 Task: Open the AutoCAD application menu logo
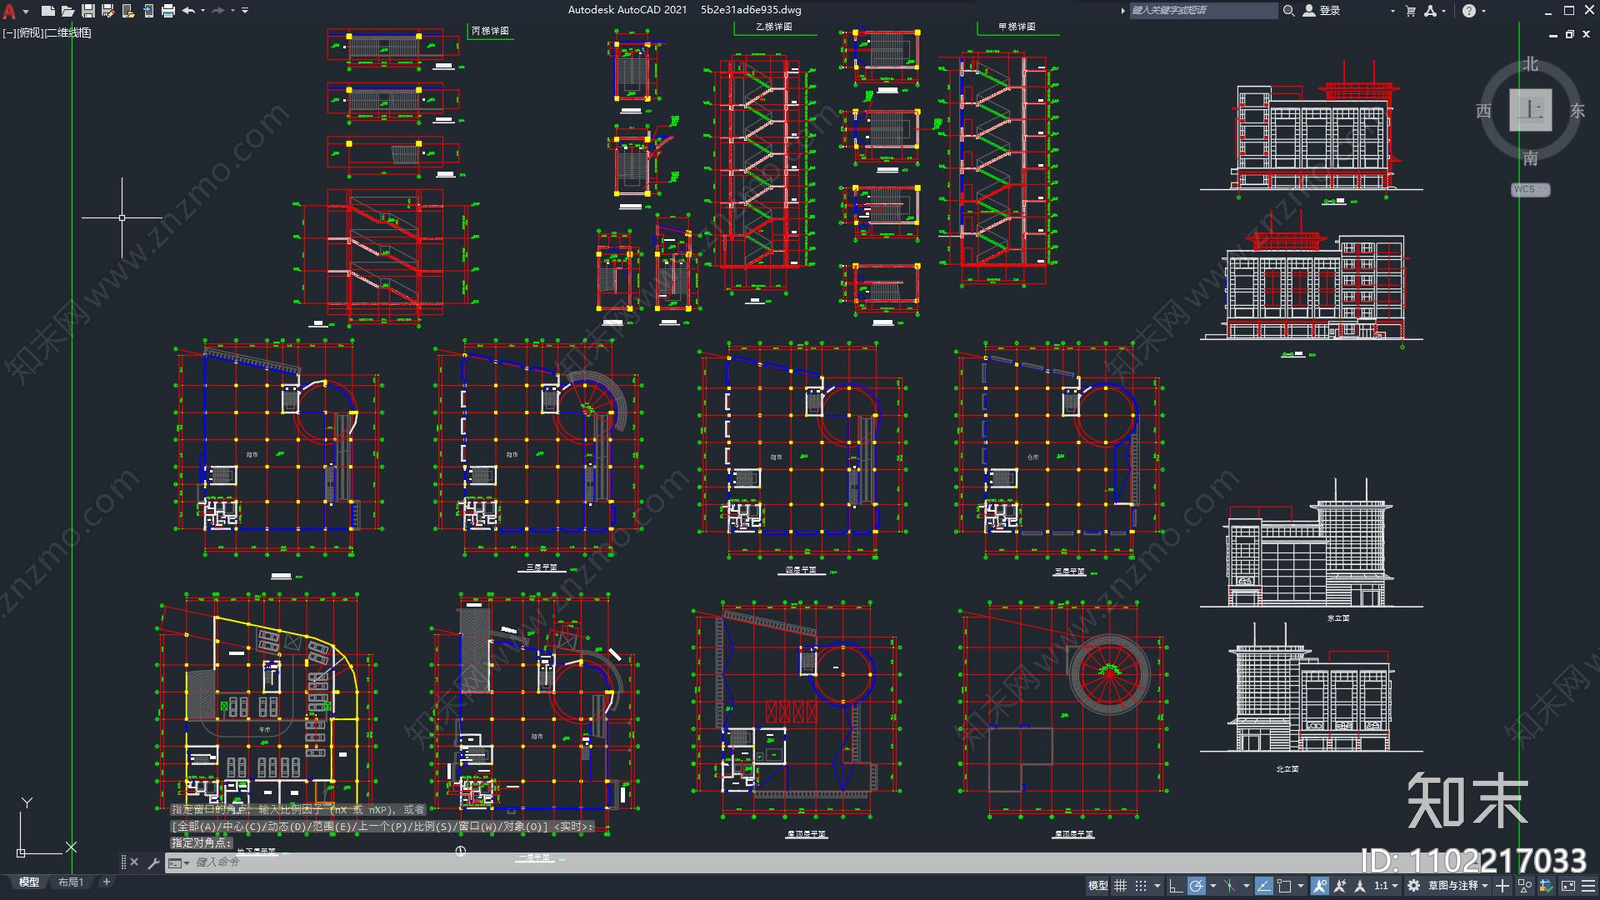click(x=10, y=10)
